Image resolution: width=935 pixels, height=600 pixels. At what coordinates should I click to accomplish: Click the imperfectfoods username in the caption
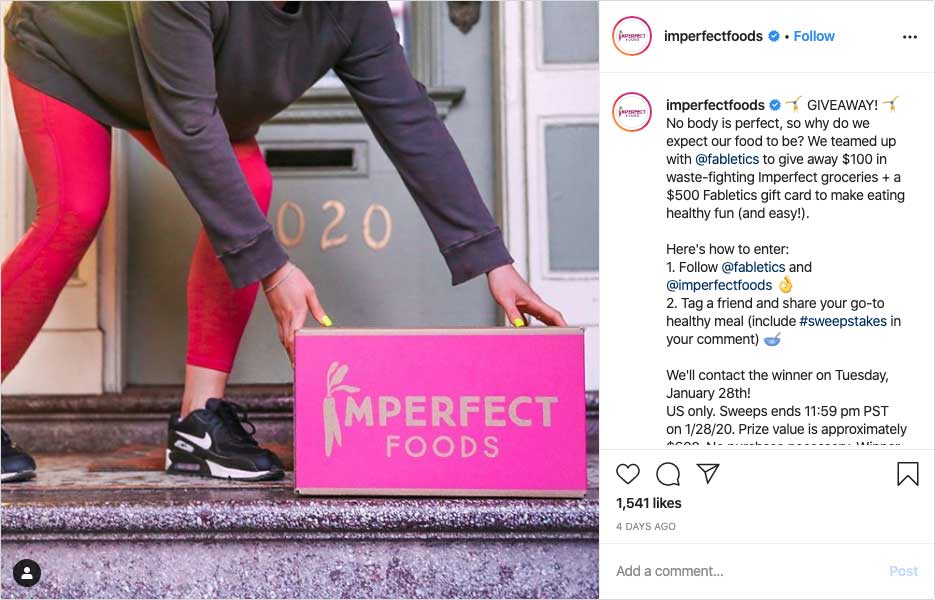[715, 105]
